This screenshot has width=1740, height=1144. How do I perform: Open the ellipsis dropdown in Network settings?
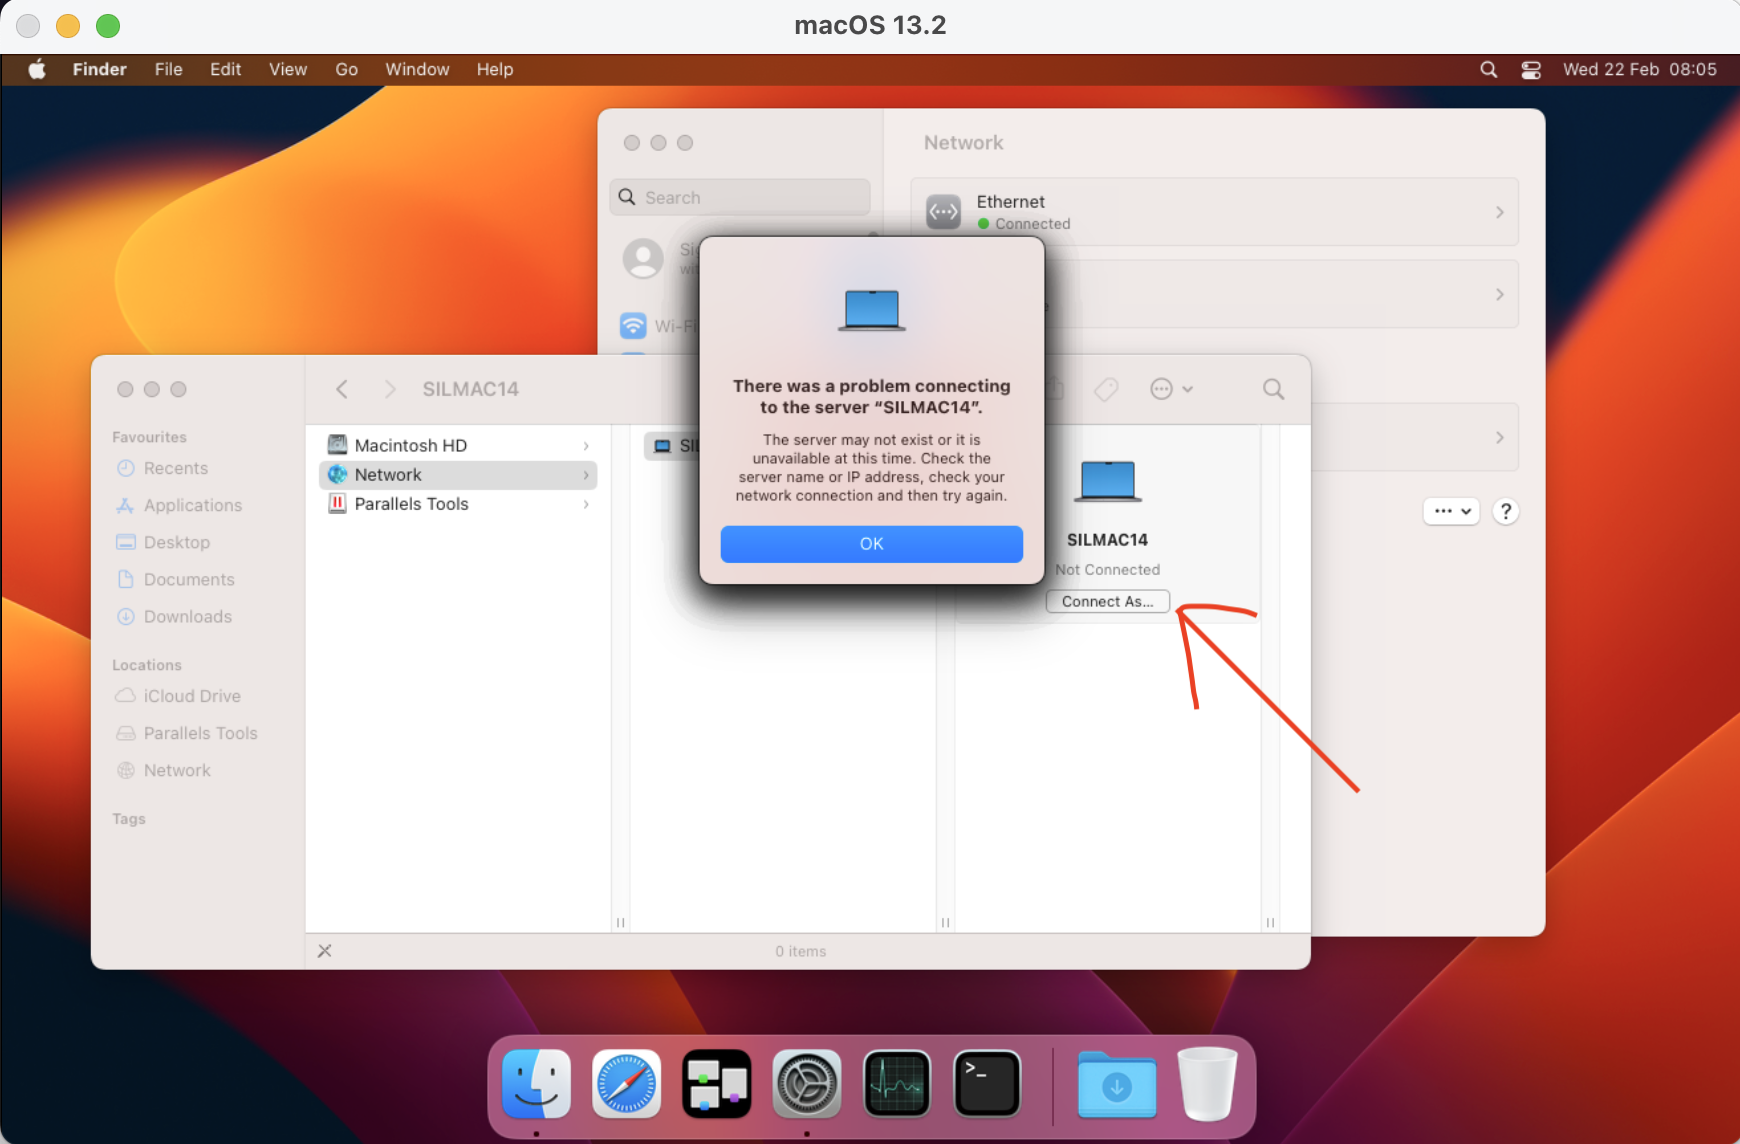click(1451, 511)
